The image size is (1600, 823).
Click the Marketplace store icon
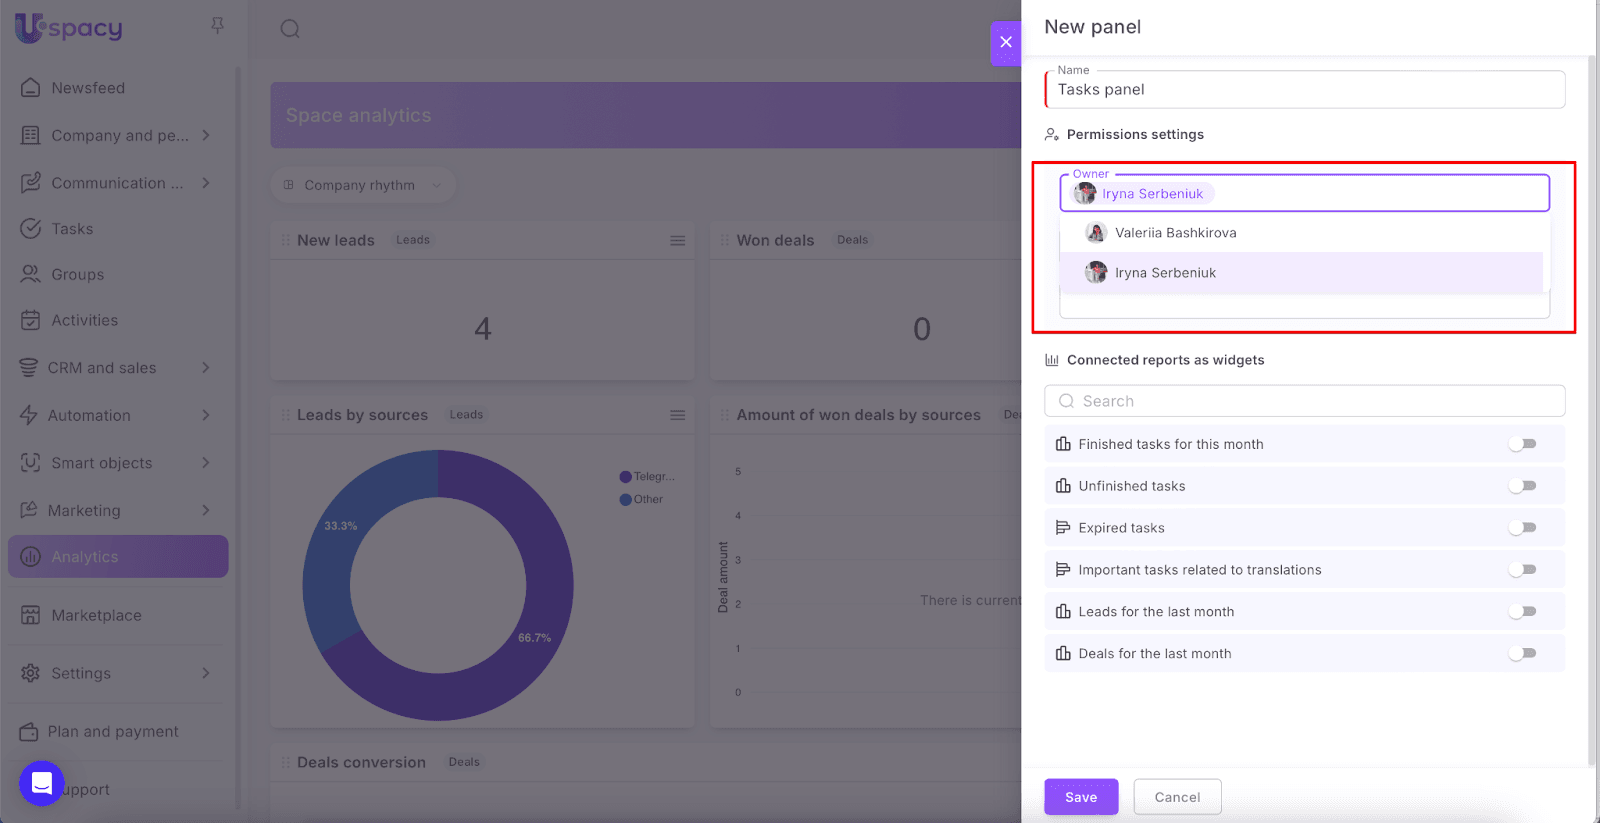31,615
